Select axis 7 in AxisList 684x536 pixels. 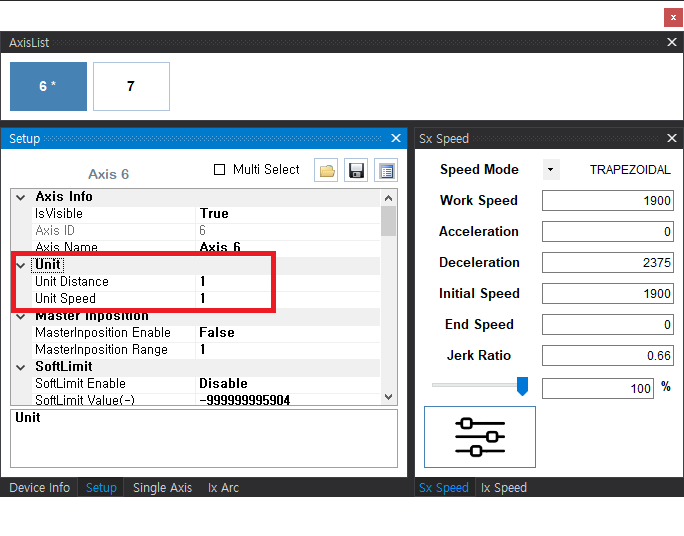pos(131,87)
